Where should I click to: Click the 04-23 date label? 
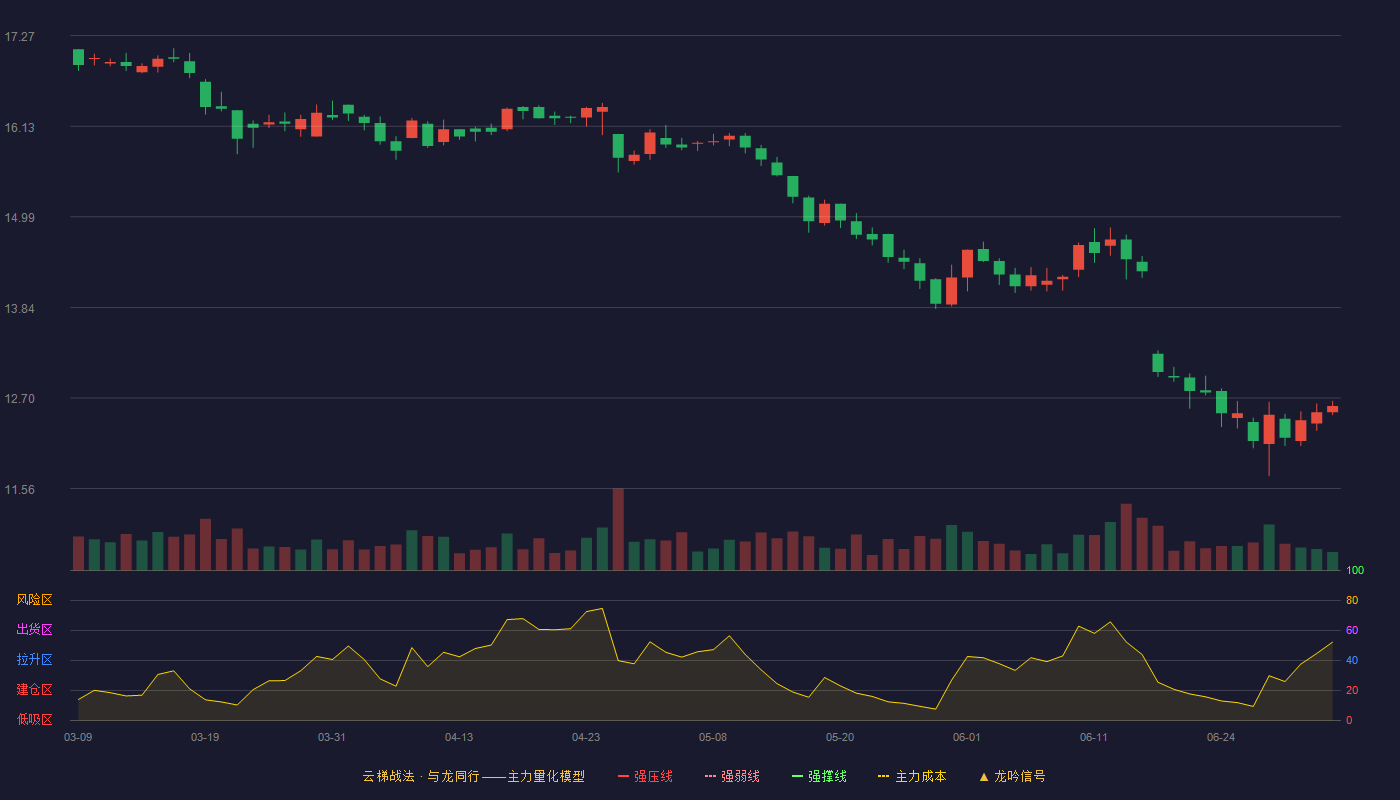coord(586,737)
